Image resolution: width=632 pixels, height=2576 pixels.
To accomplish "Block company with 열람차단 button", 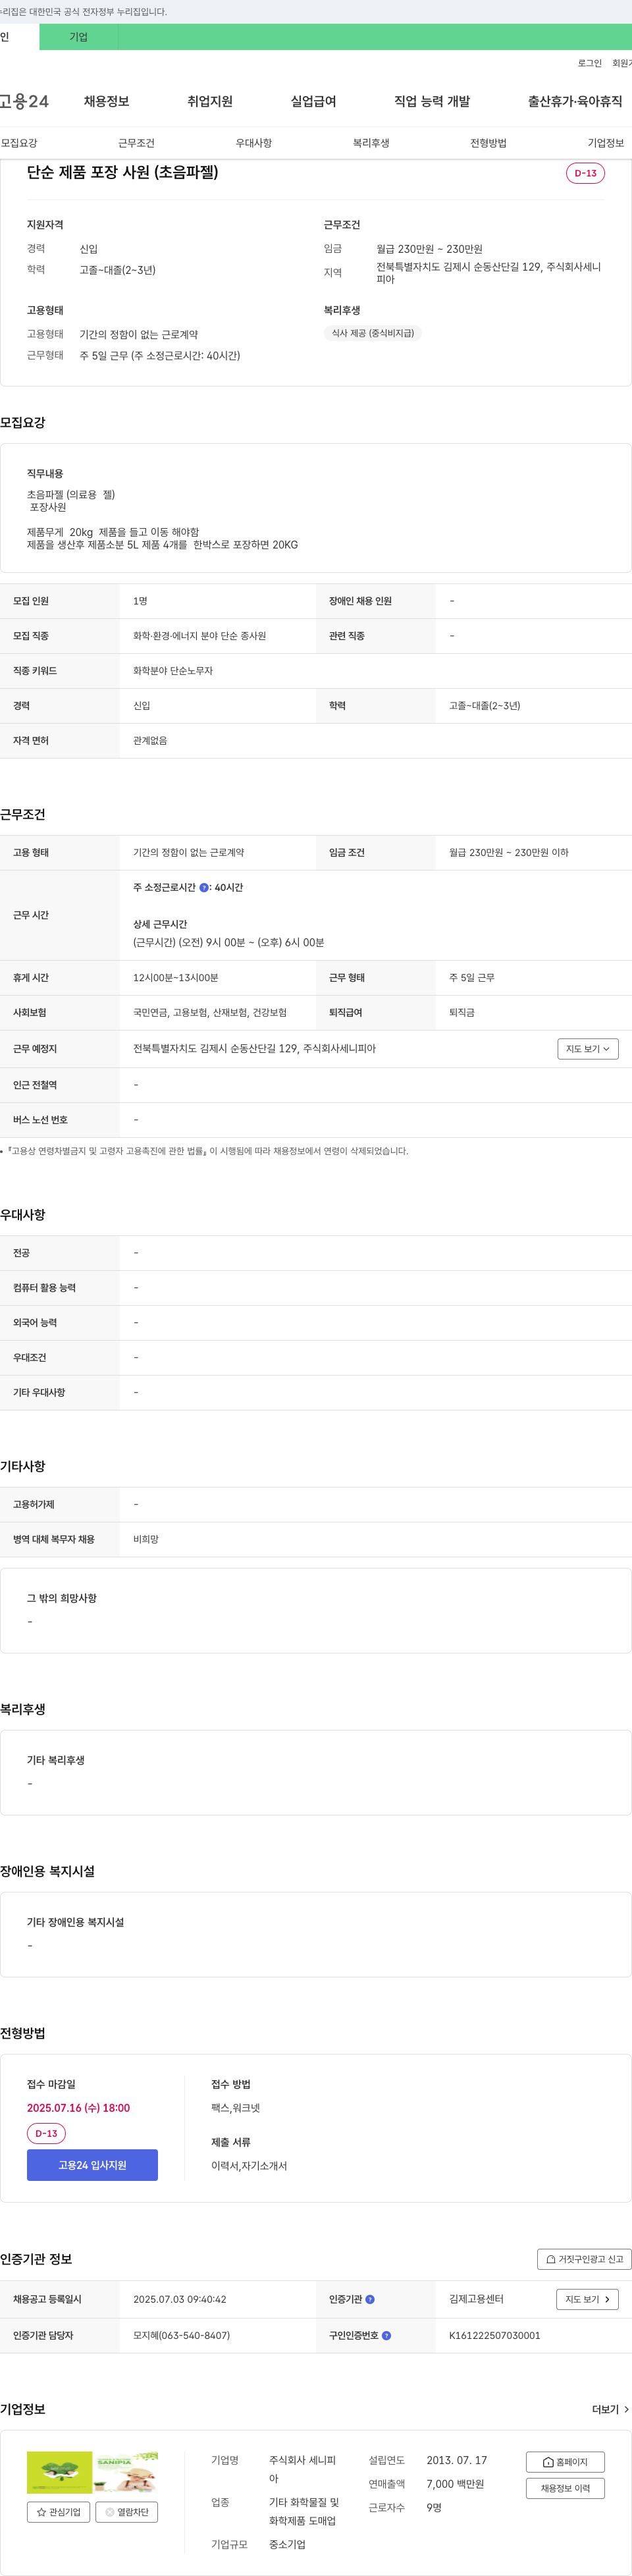I will click(x=126, y=2511).
